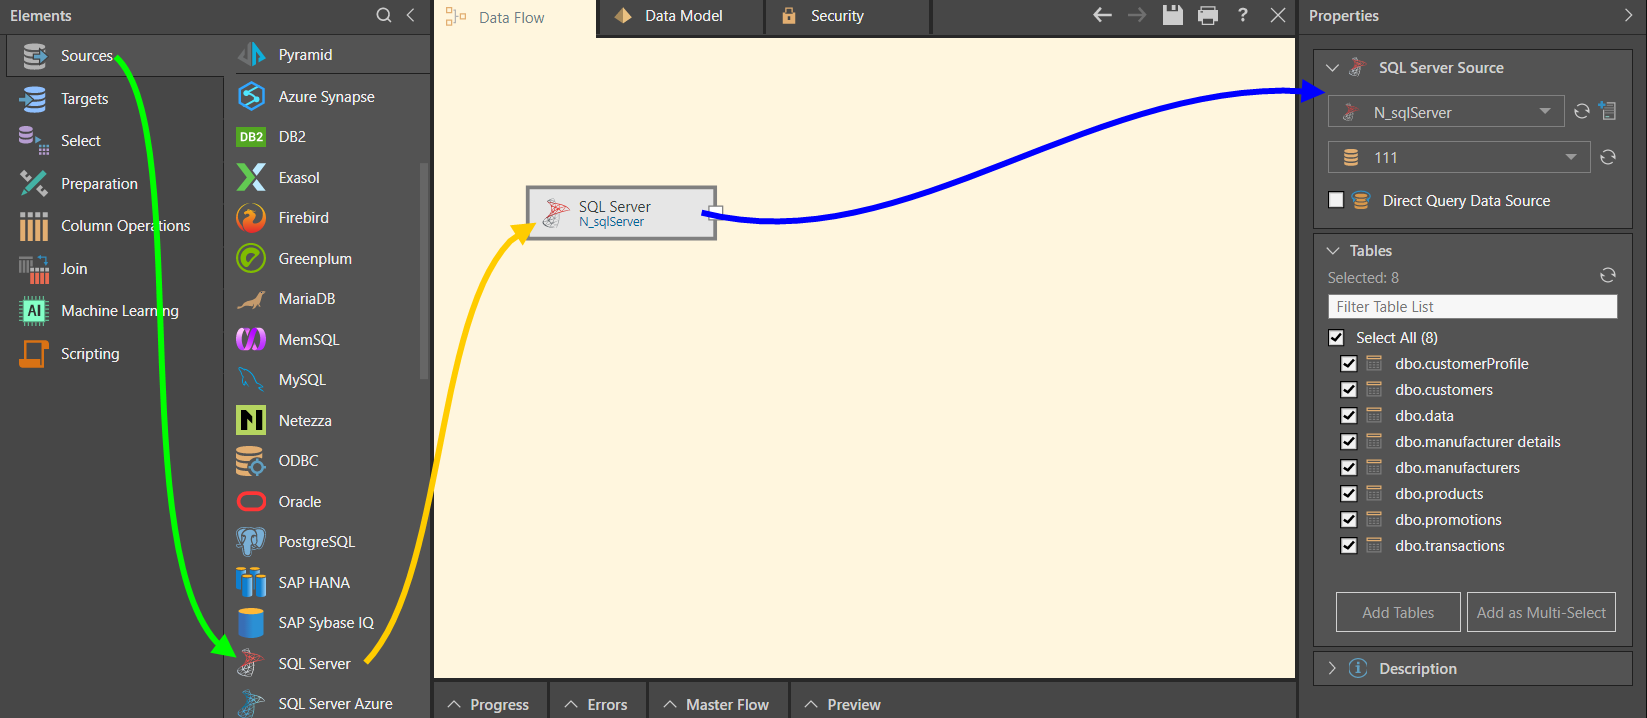
Task: Expand the Preview panel
Action: (843, 703)
